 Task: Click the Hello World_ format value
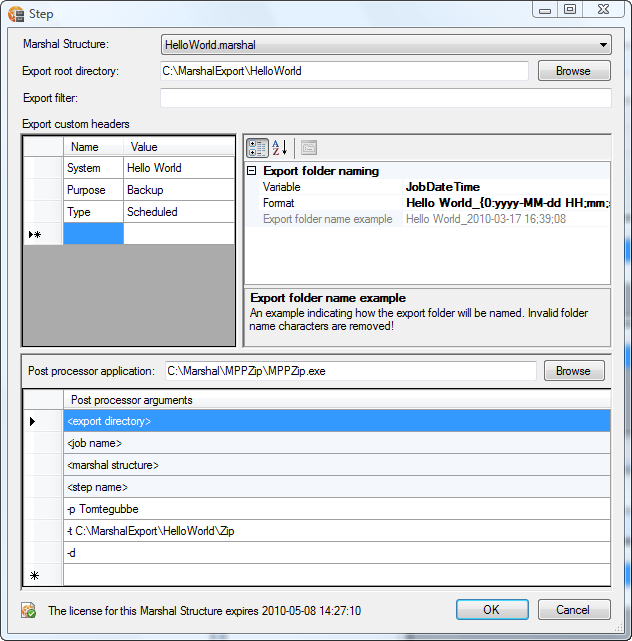(507, 203)
